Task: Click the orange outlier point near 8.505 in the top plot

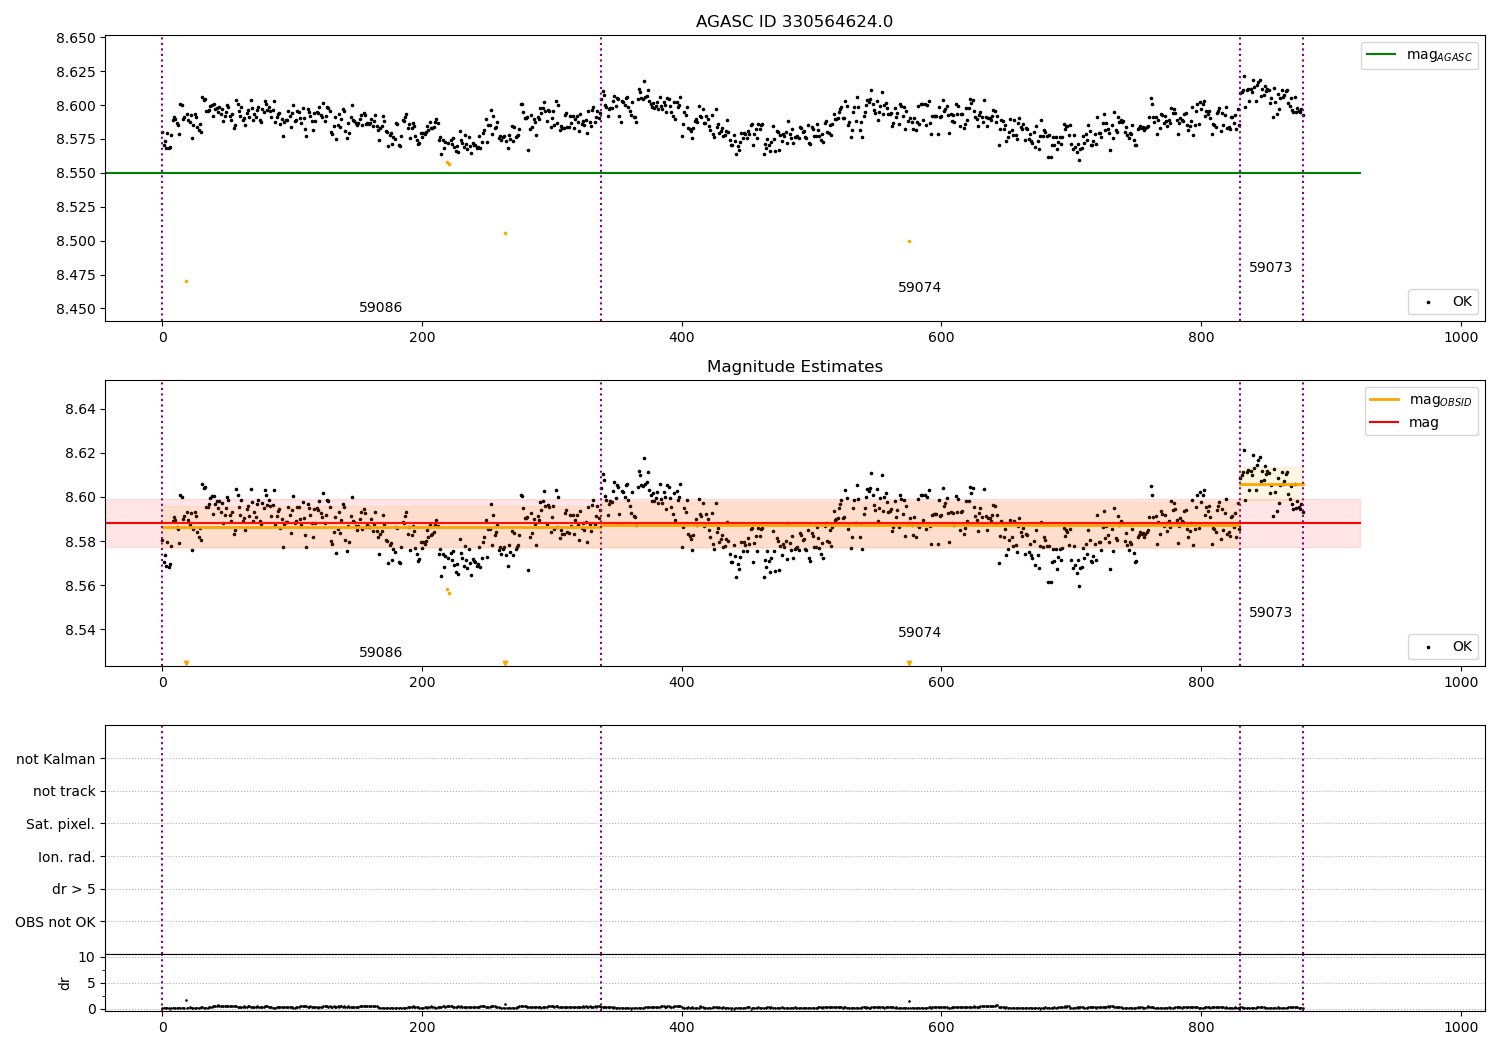Action: pyautogui.click(x=505, y=233)
